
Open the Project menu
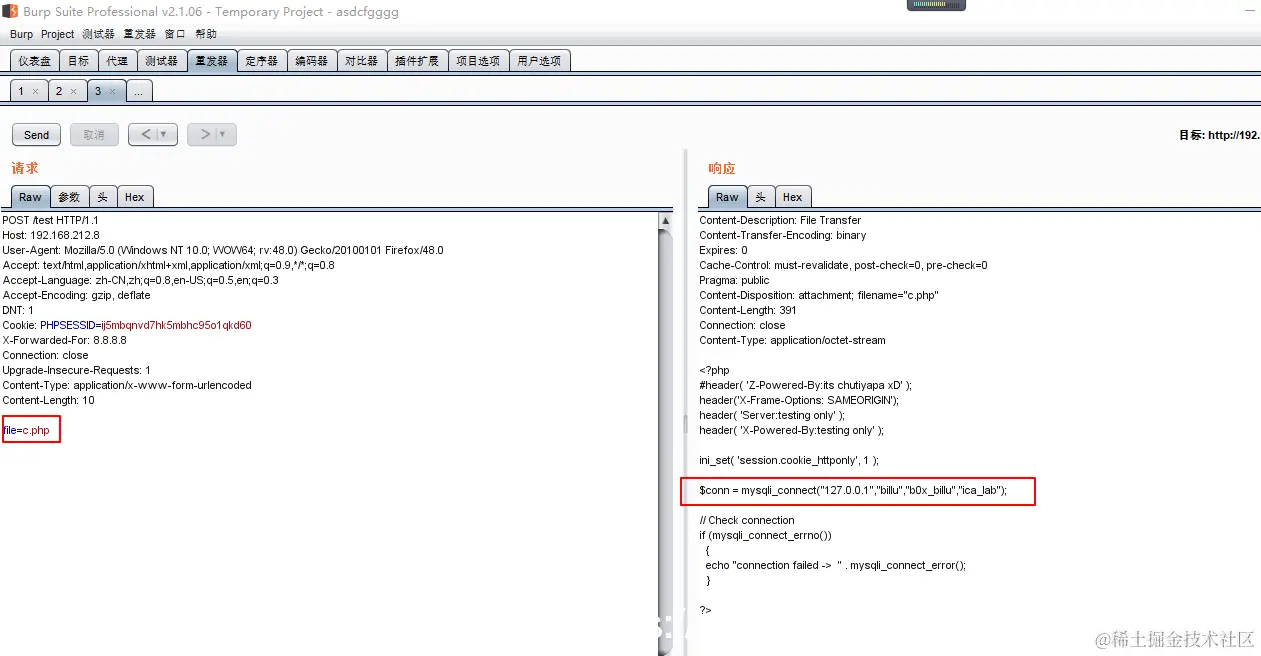[58, 34]
